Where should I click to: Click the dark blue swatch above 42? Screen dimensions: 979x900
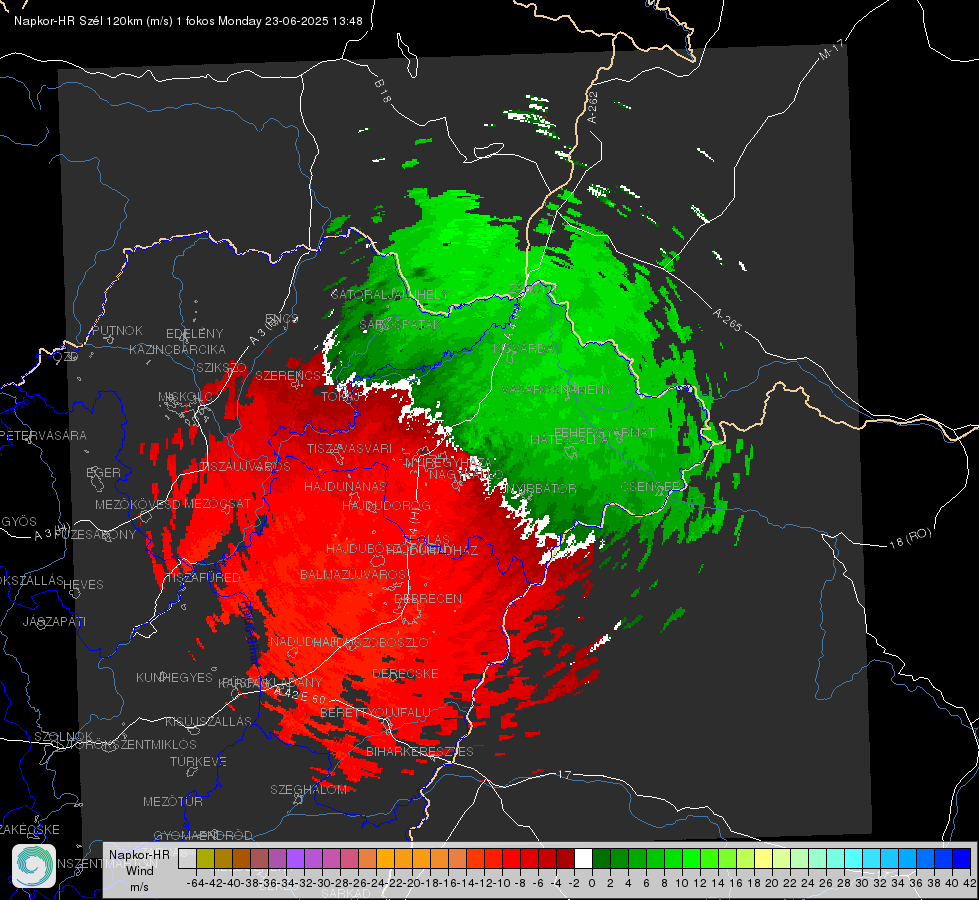[962, 858]
